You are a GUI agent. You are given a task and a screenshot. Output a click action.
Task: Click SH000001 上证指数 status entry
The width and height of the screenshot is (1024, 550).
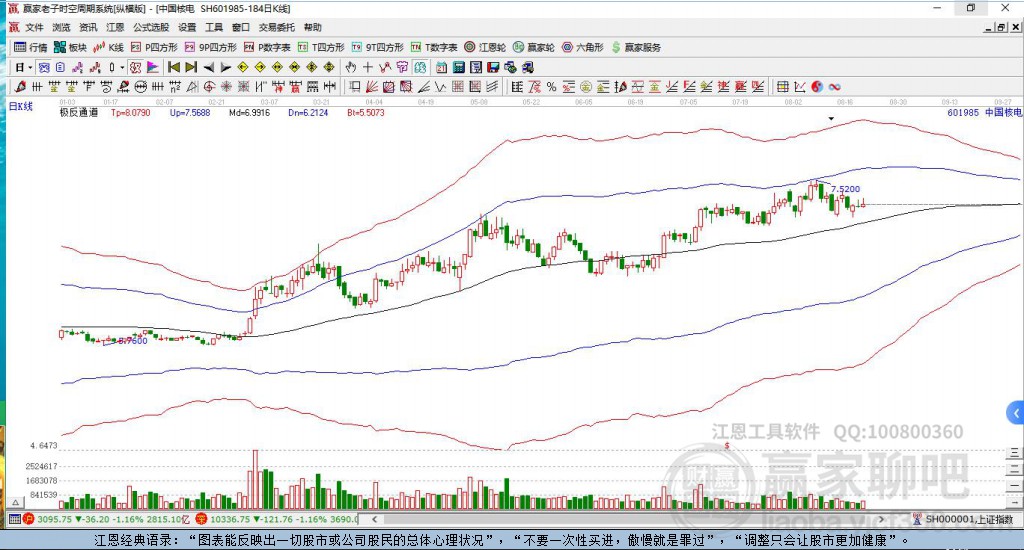tap(963, 519)
